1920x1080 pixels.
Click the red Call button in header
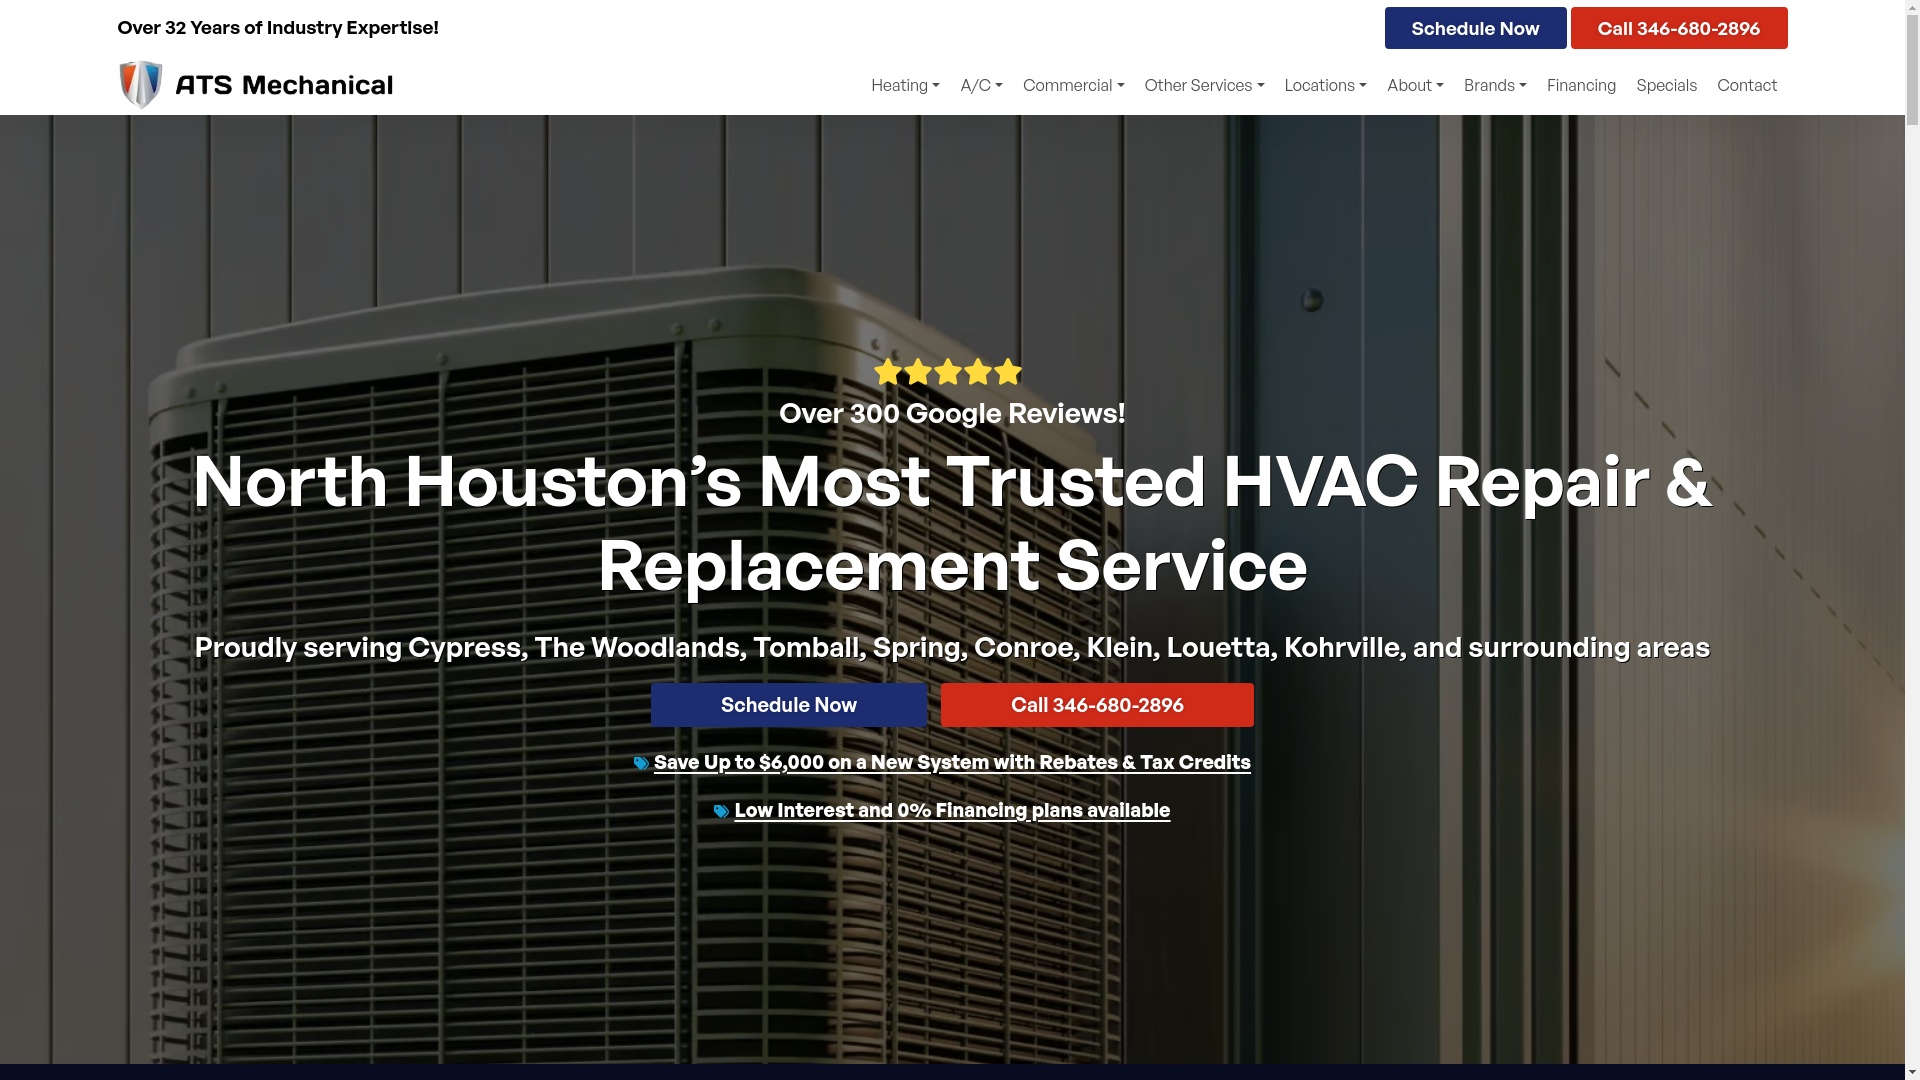tap(1679, 28)
